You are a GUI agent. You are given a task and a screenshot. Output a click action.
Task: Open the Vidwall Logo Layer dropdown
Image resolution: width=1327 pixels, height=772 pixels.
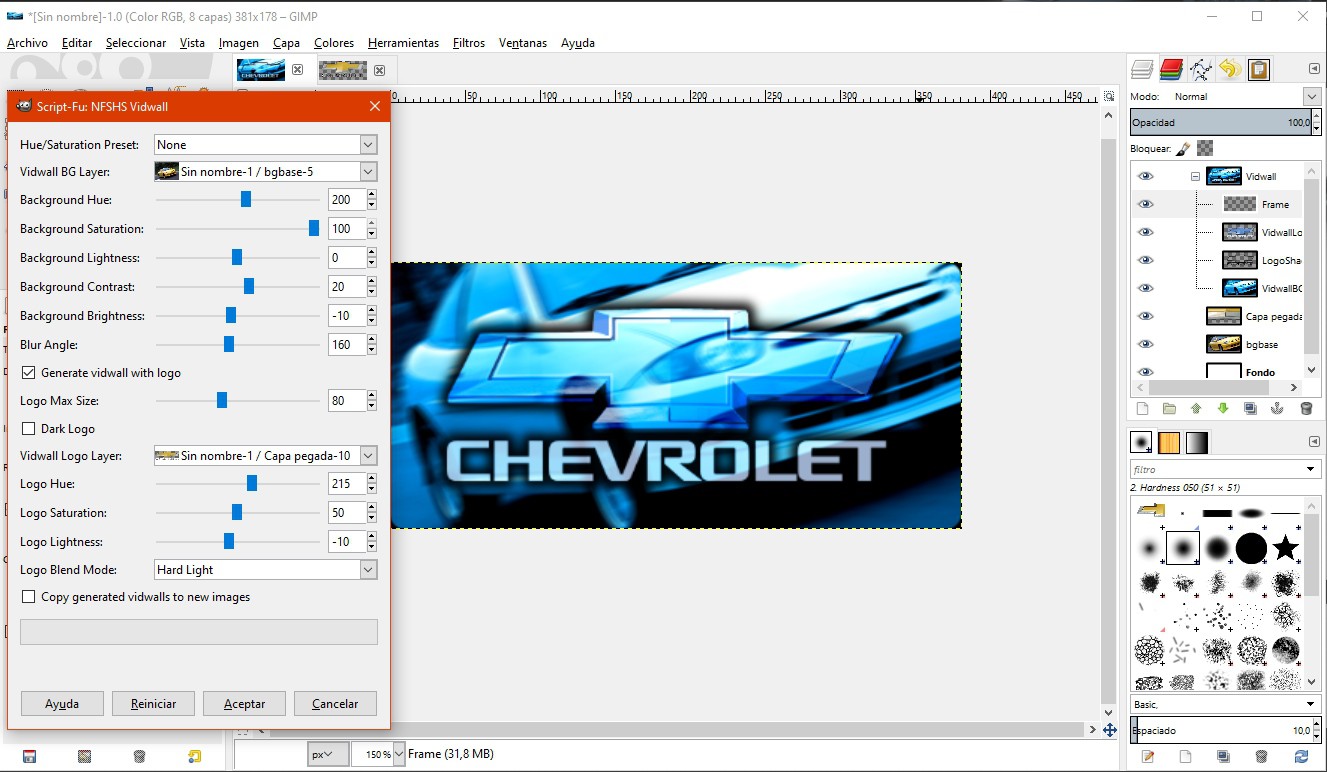pyautogui.click(x=265, y=456)
